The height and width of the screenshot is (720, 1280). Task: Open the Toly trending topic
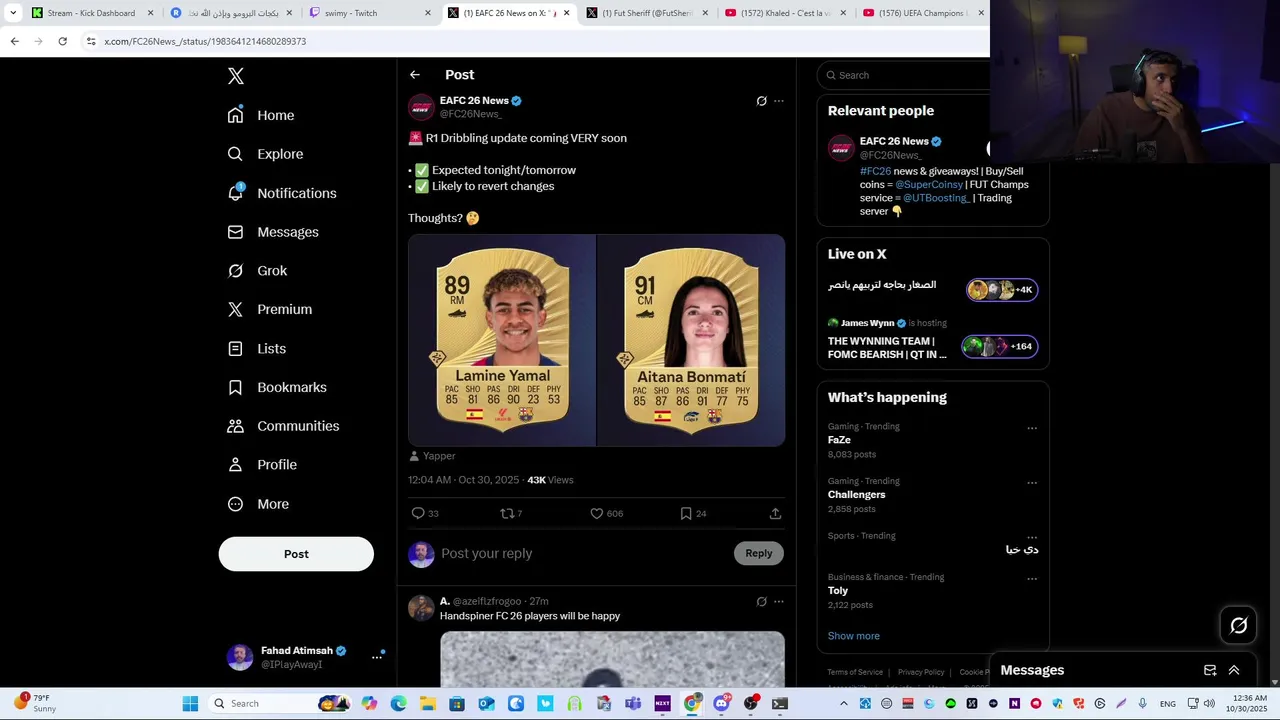click(x=838, y=591)
